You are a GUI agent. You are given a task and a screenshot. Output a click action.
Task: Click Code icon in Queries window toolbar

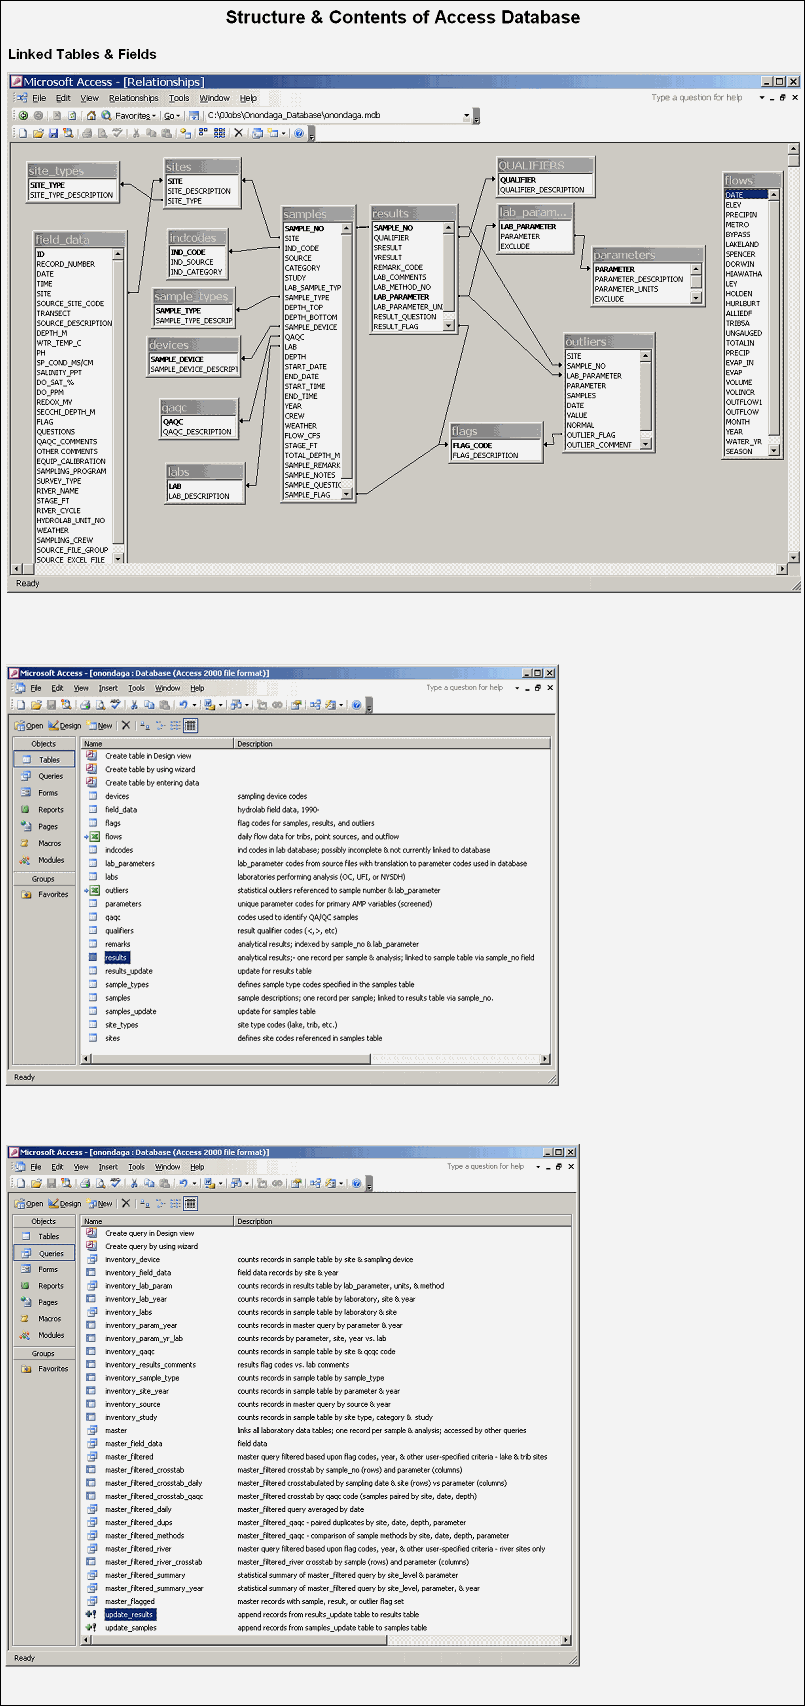[x=262, y=1182]
